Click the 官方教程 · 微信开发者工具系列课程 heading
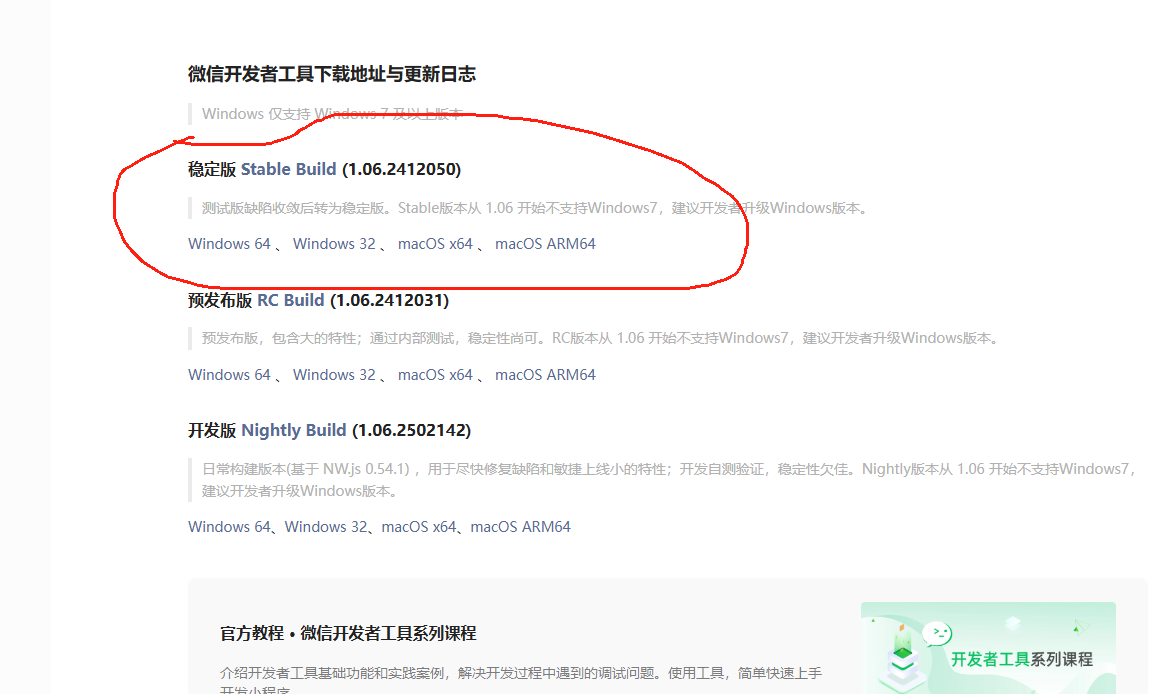 coord(348,634)
